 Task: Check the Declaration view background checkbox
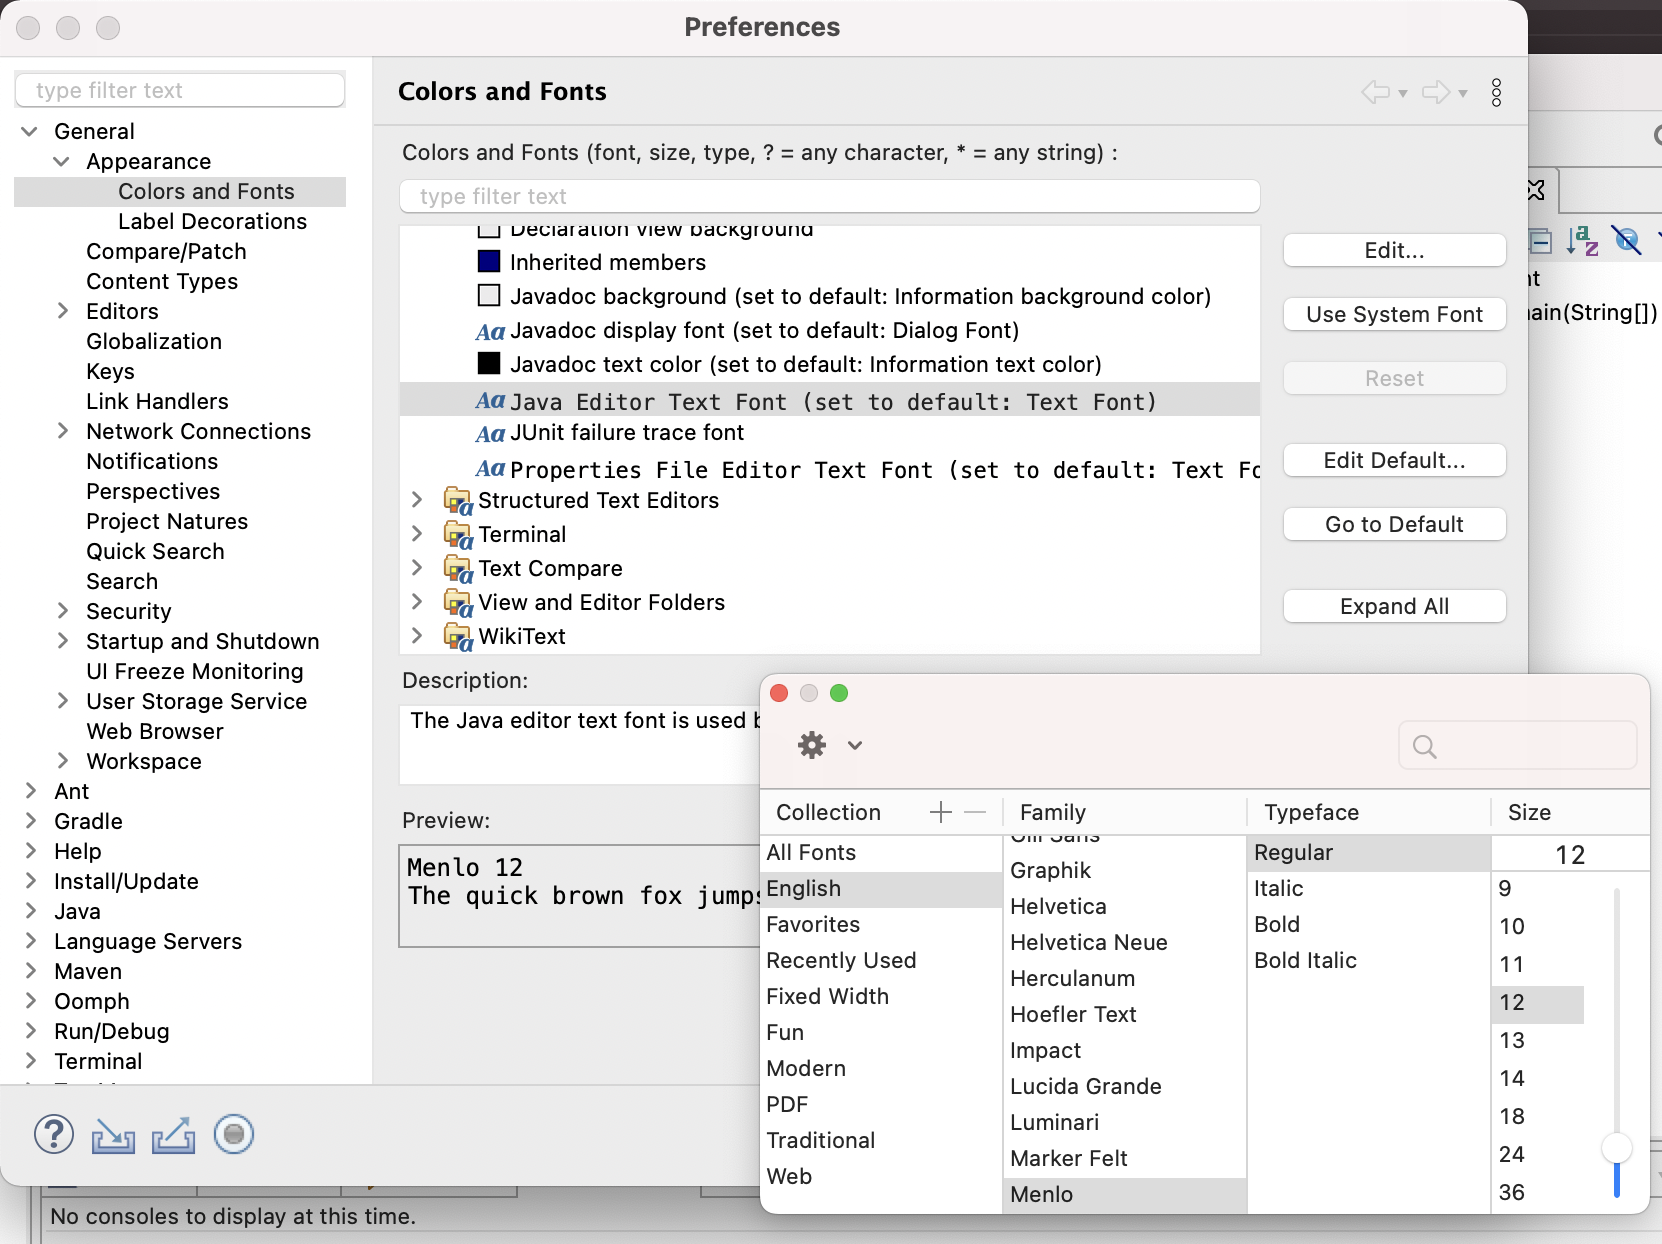pos(489,229)
